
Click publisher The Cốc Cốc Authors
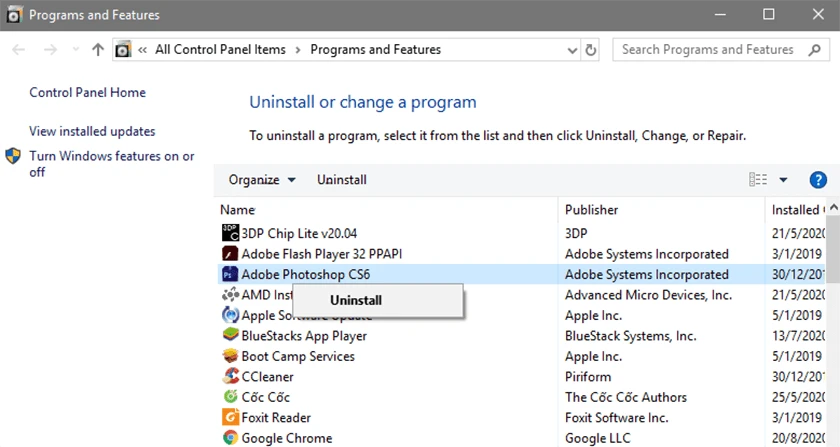coord(626,397)
